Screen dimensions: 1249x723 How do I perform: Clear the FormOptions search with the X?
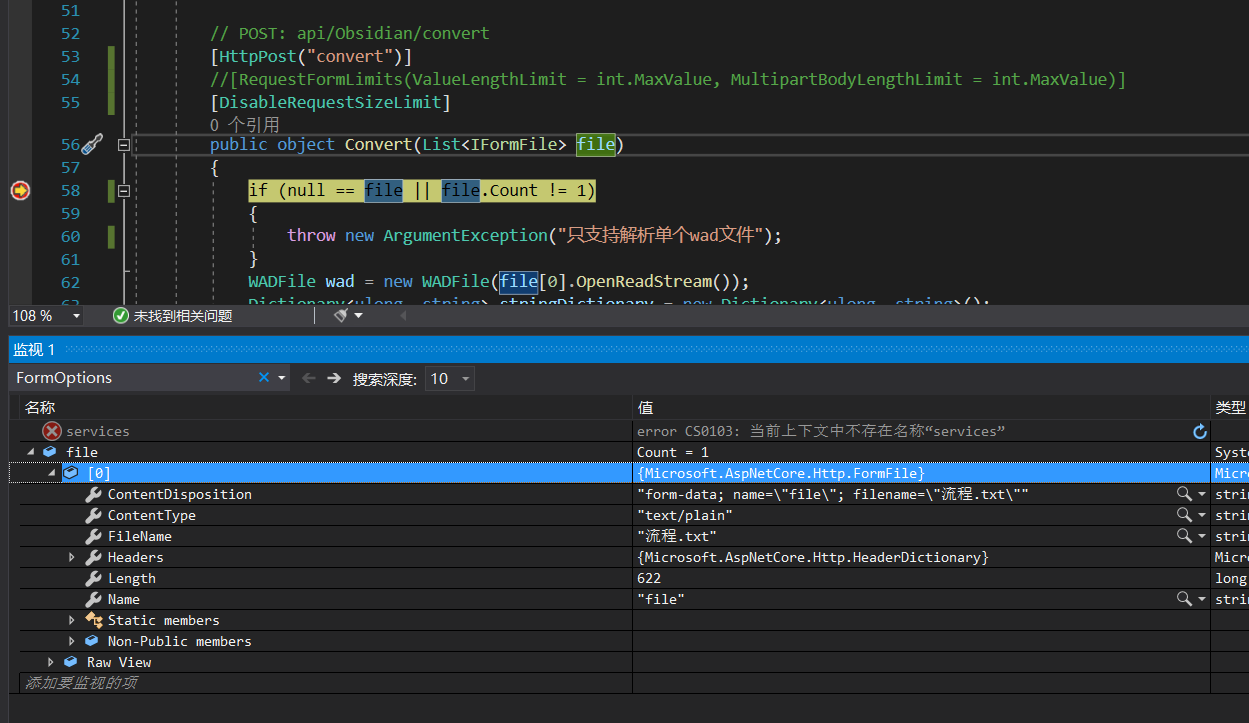(x=264, y=378)
